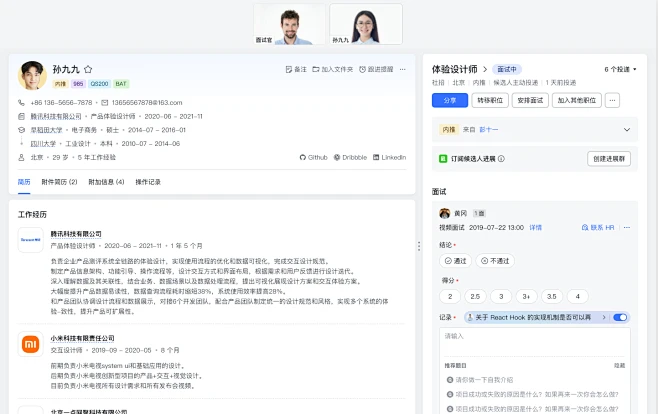Toggle the React Hook record switch
658x414 pixels.
(620, 317)
